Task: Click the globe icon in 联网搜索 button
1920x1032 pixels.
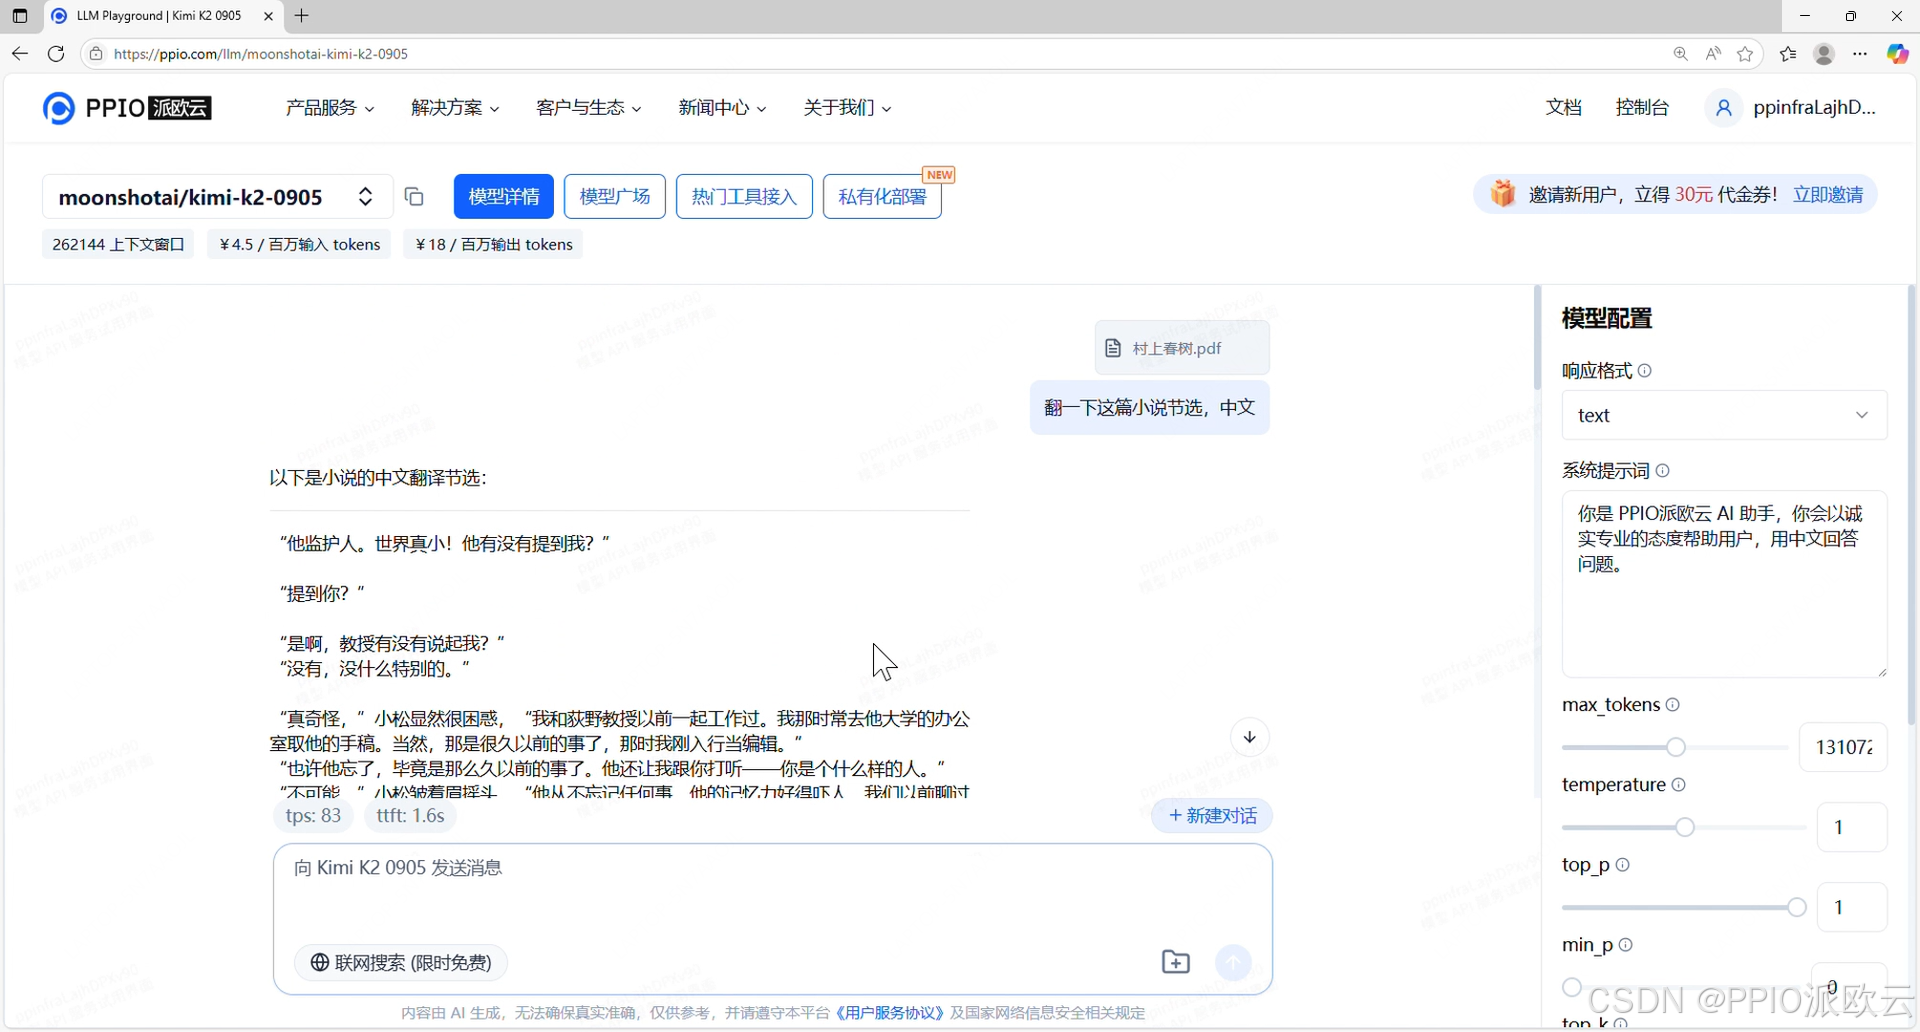Action: point(320,963)
